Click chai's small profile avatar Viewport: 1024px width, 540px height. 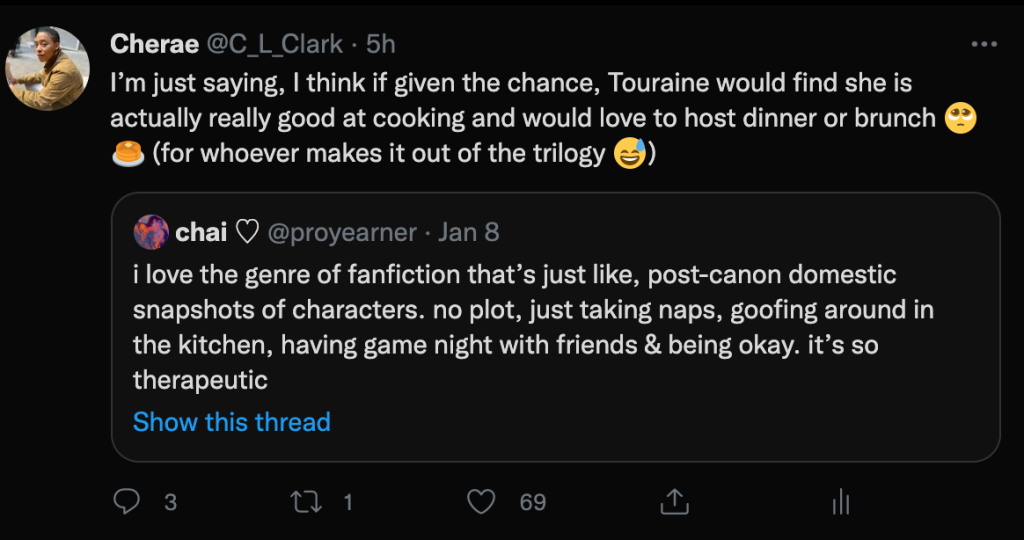pos(150,232)
